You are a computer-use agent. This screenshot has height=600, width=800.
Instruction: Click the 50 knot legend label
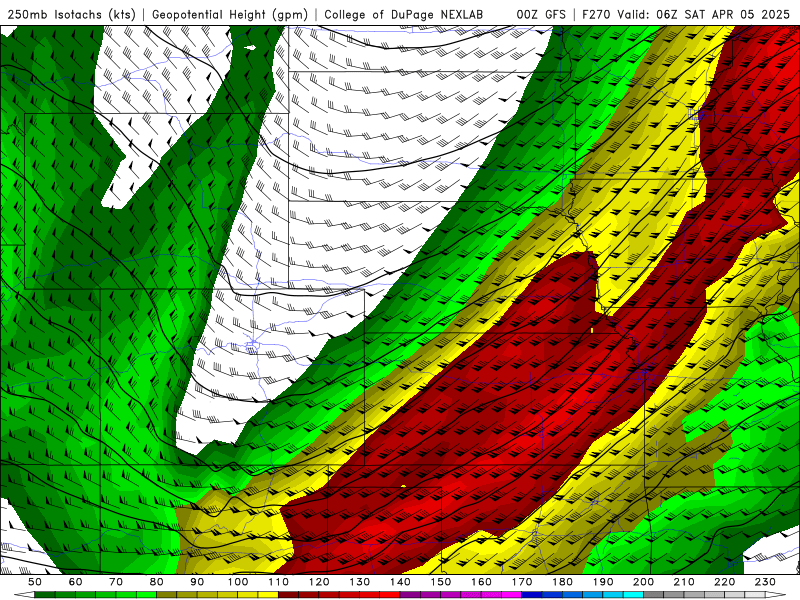(35, 582)
